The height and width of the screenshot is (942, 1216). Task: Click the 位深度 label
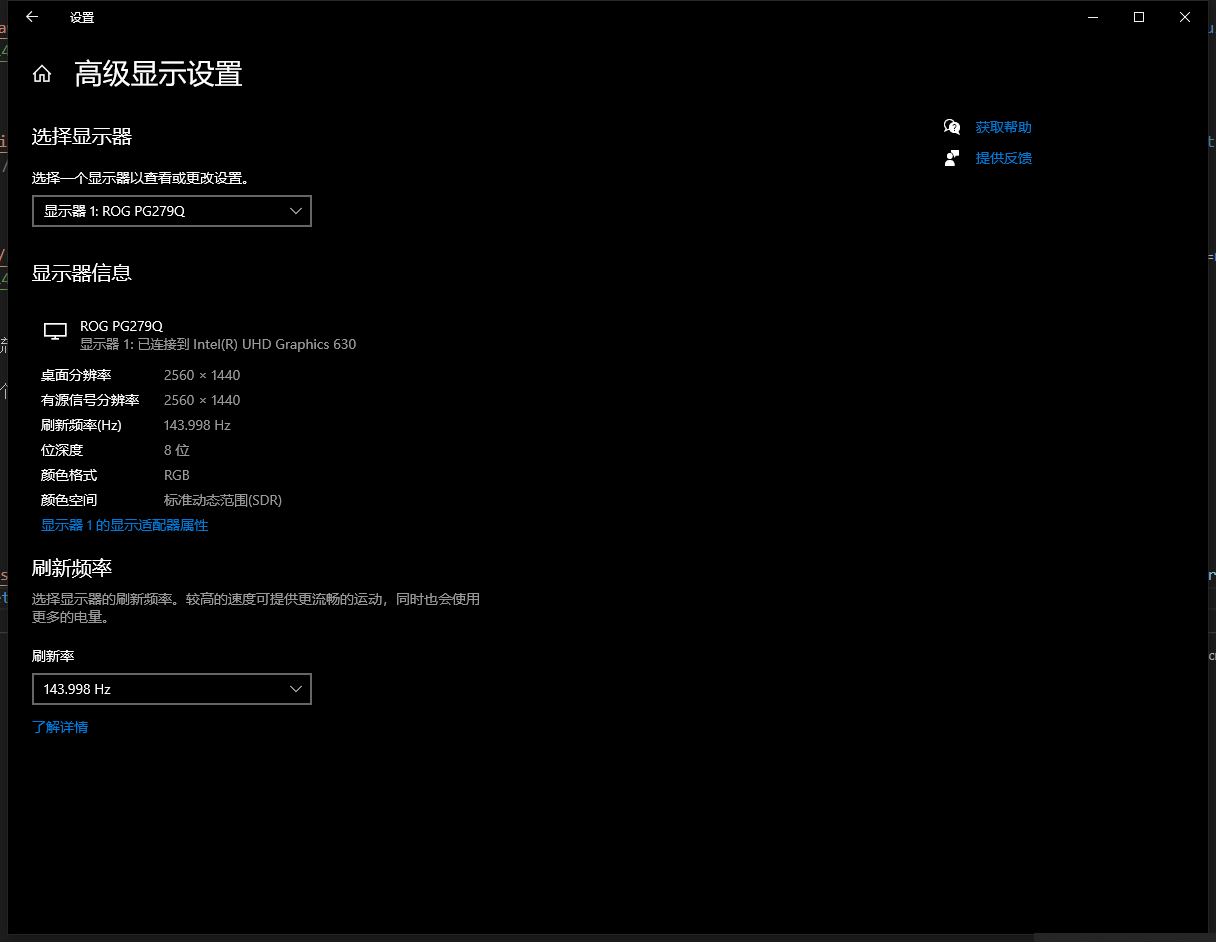tap(62, 450)
